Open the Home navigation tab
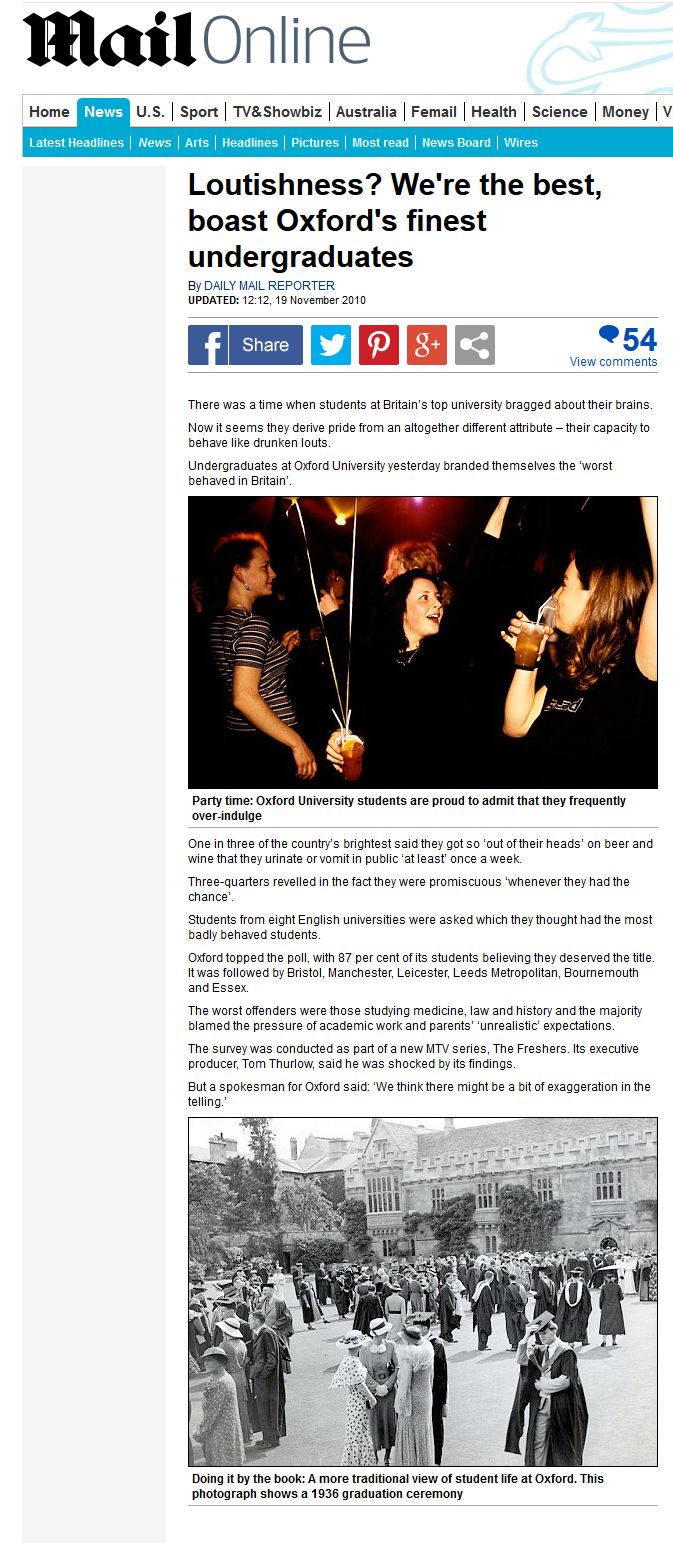The width and height of the screenshot is (673, 1543). click(49, 112)
